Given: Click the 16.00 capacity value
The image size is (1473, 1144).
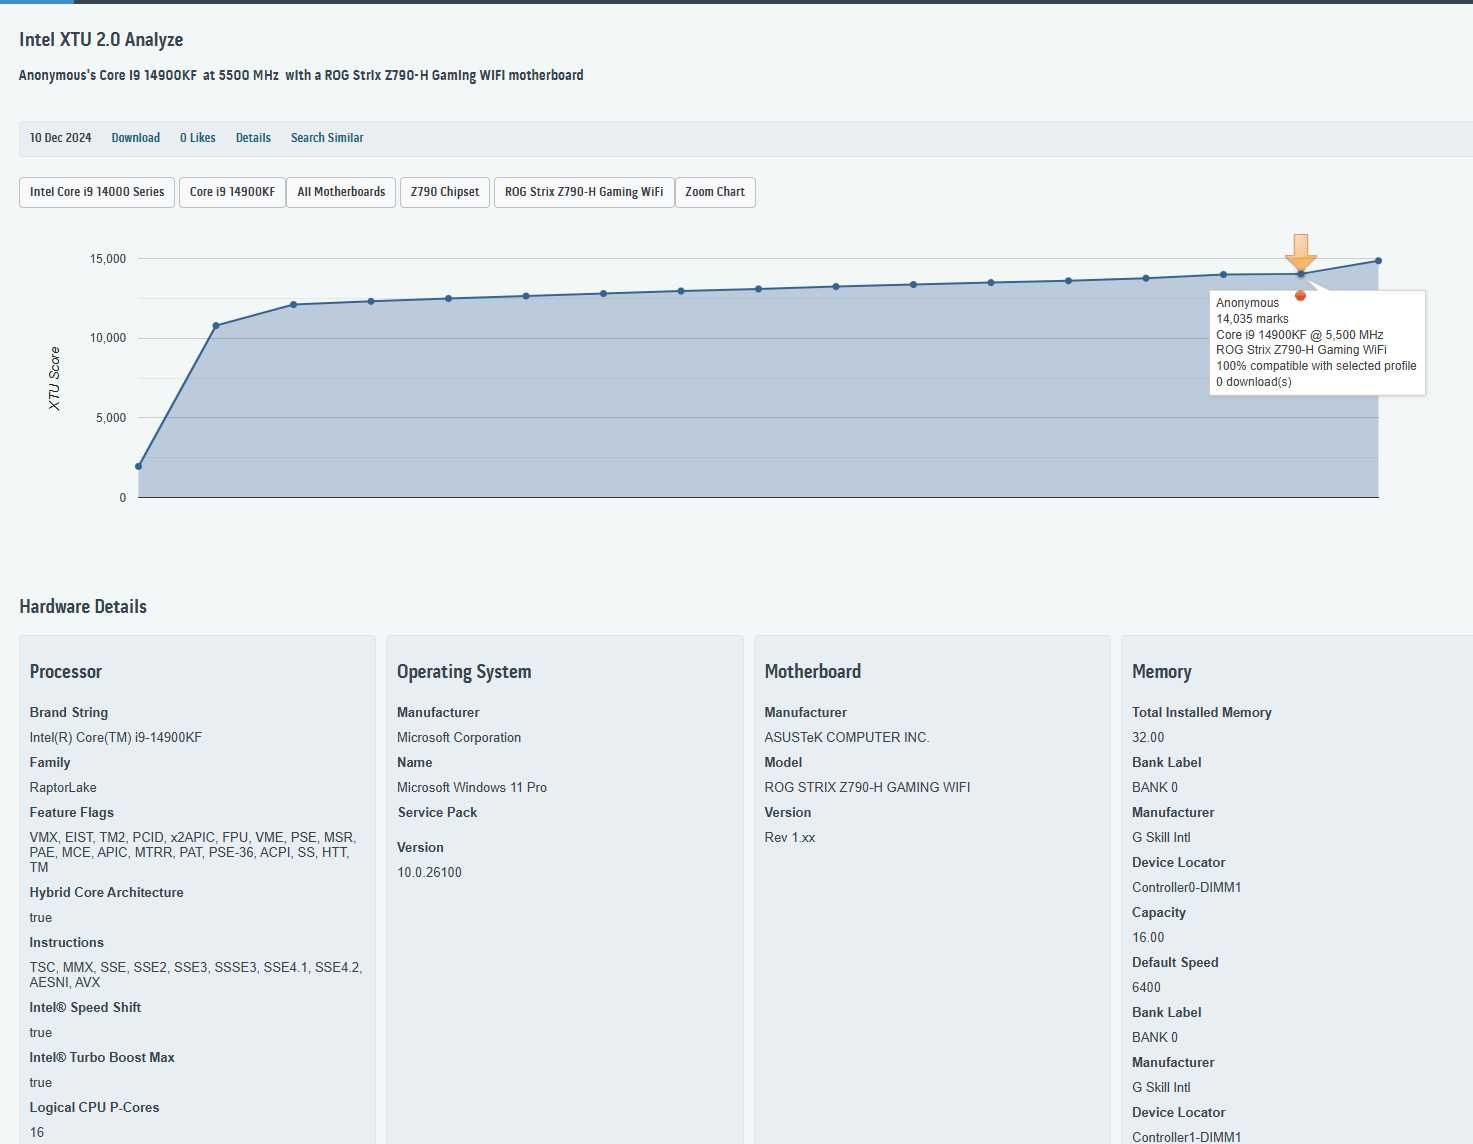Looking at the screenshot, I should pos(1148,937).
